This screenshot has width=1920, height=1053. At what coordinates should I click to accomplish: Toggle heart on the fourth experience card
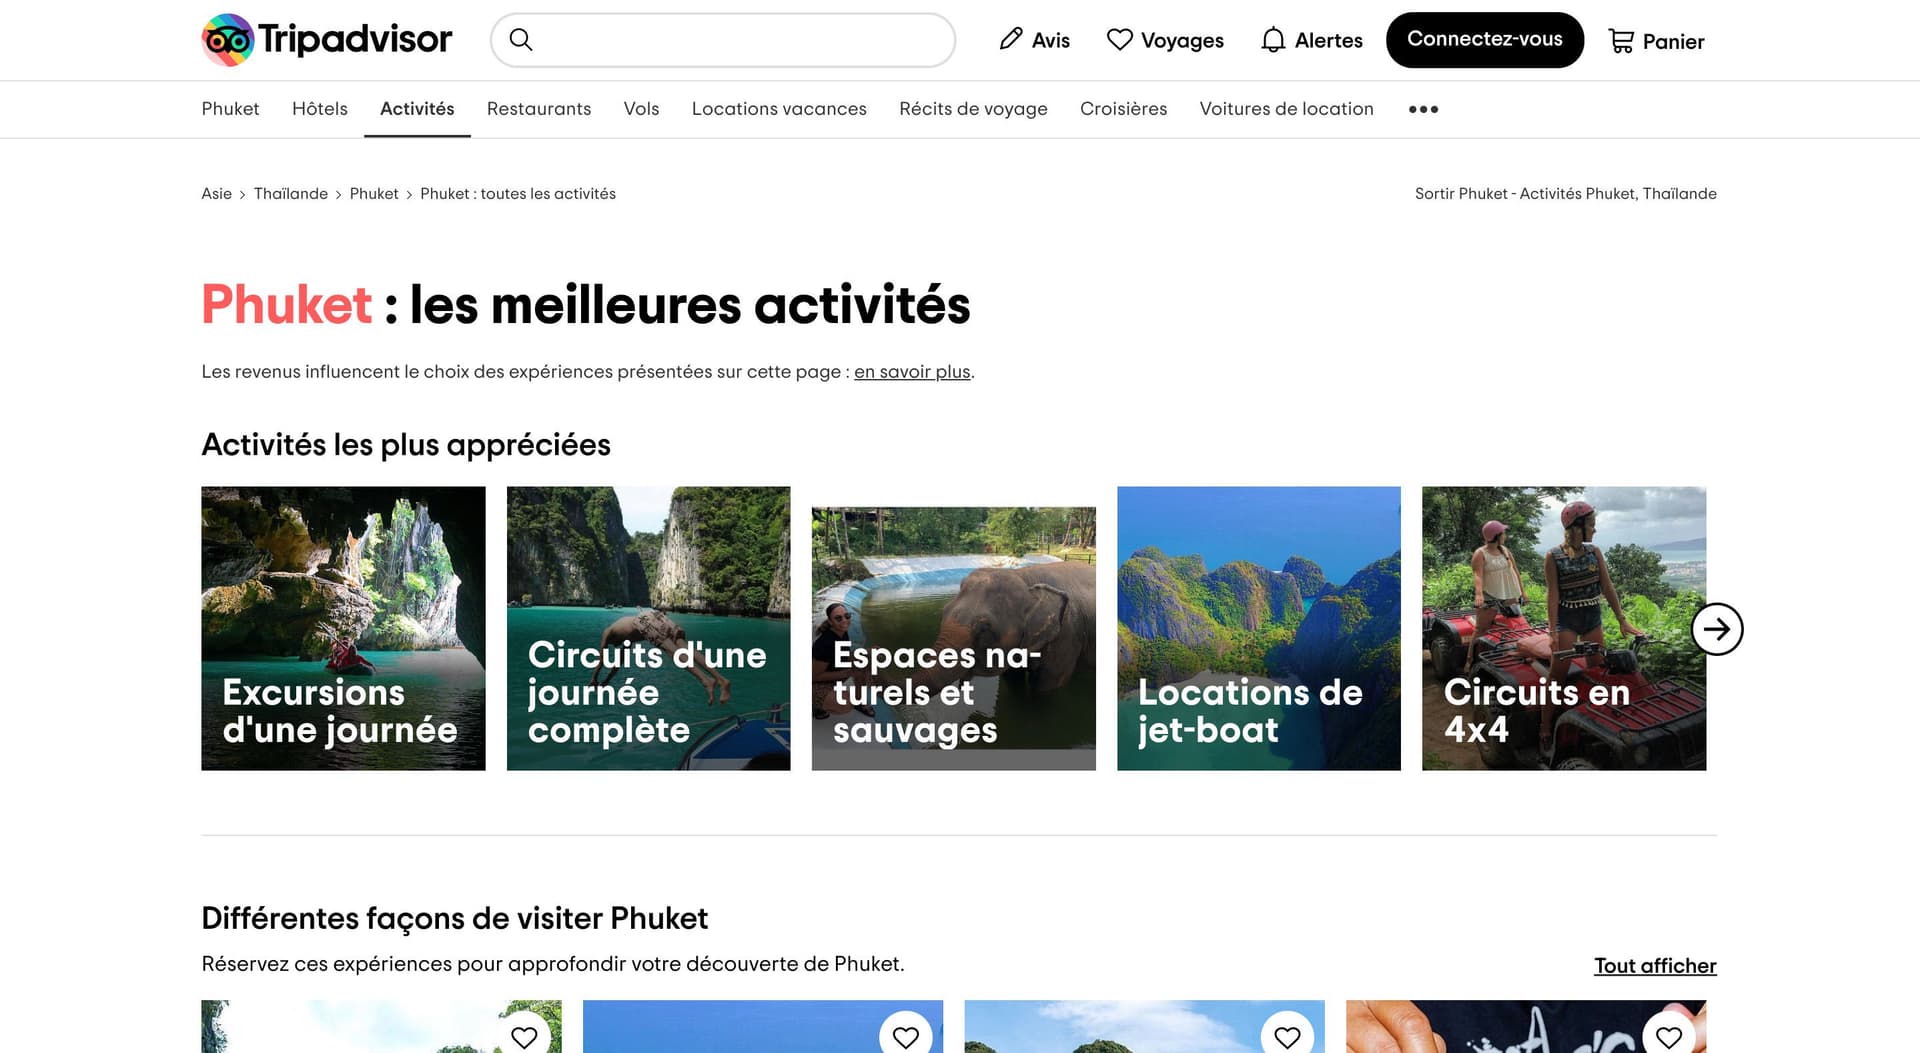[1668, 1036]
